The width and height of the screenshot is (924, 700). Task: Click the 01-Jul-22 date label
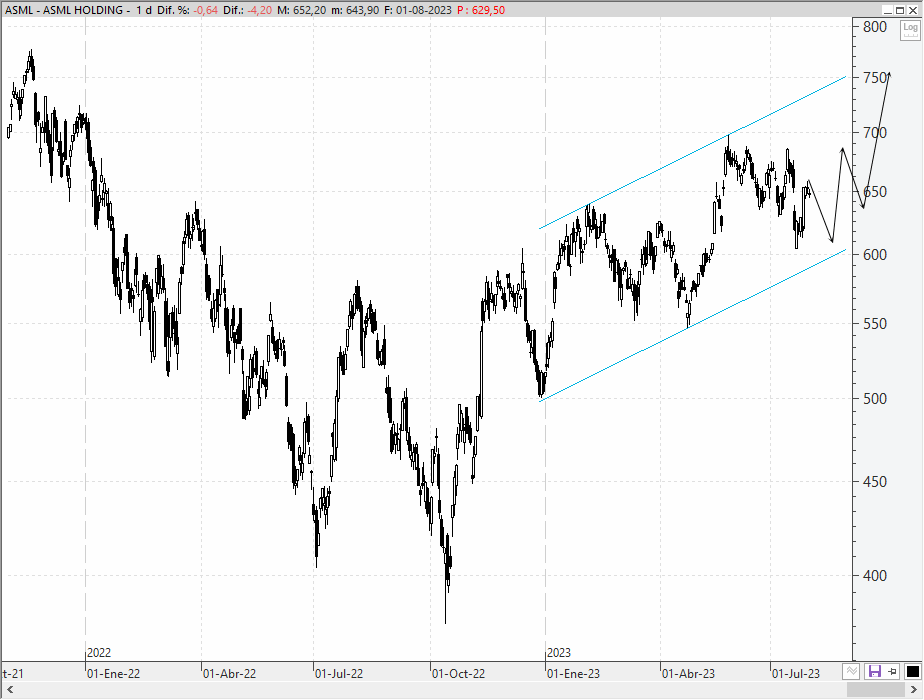tap(339, 673)
